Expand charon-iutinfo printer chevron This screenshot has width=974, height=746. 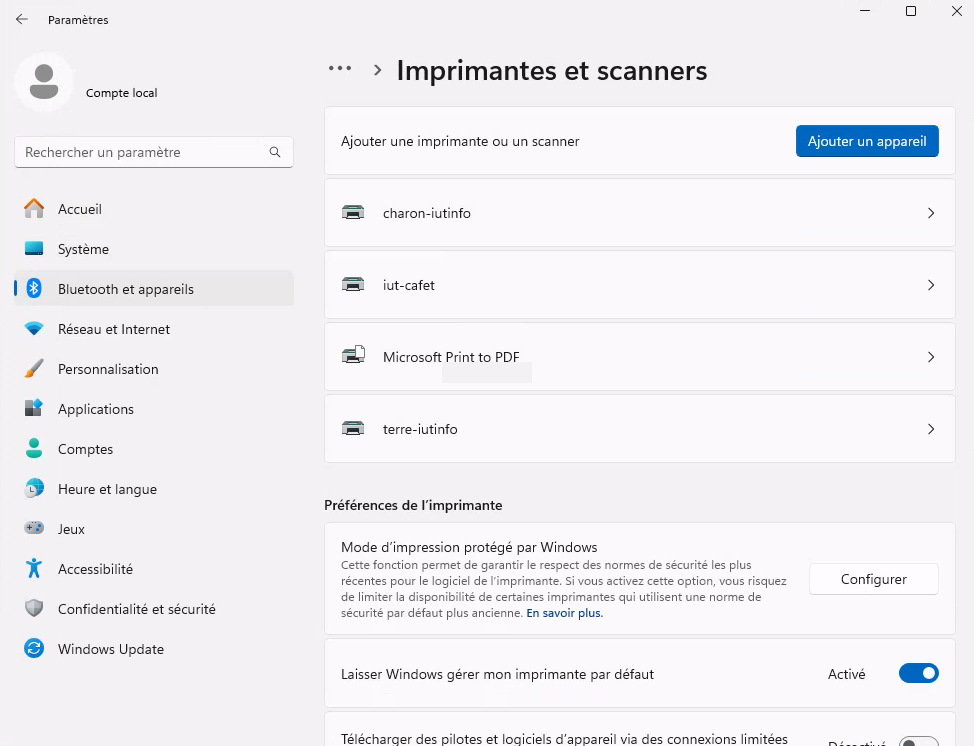pyautogui.click(x=931, y=213)
